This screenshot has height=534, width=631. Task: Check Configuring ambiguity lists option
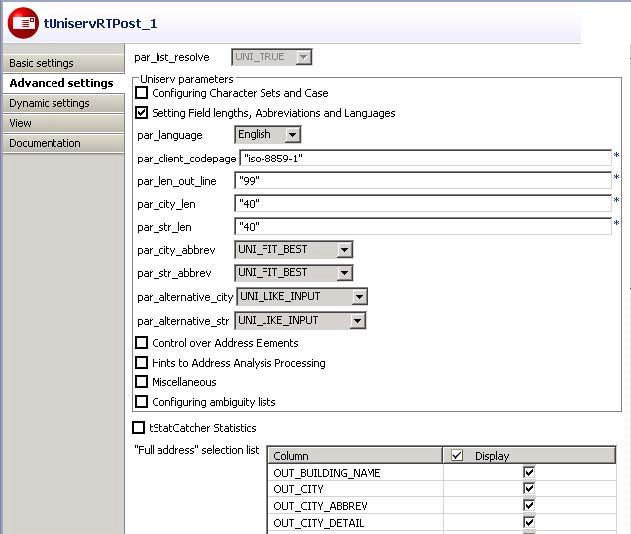tap(142, 402)
